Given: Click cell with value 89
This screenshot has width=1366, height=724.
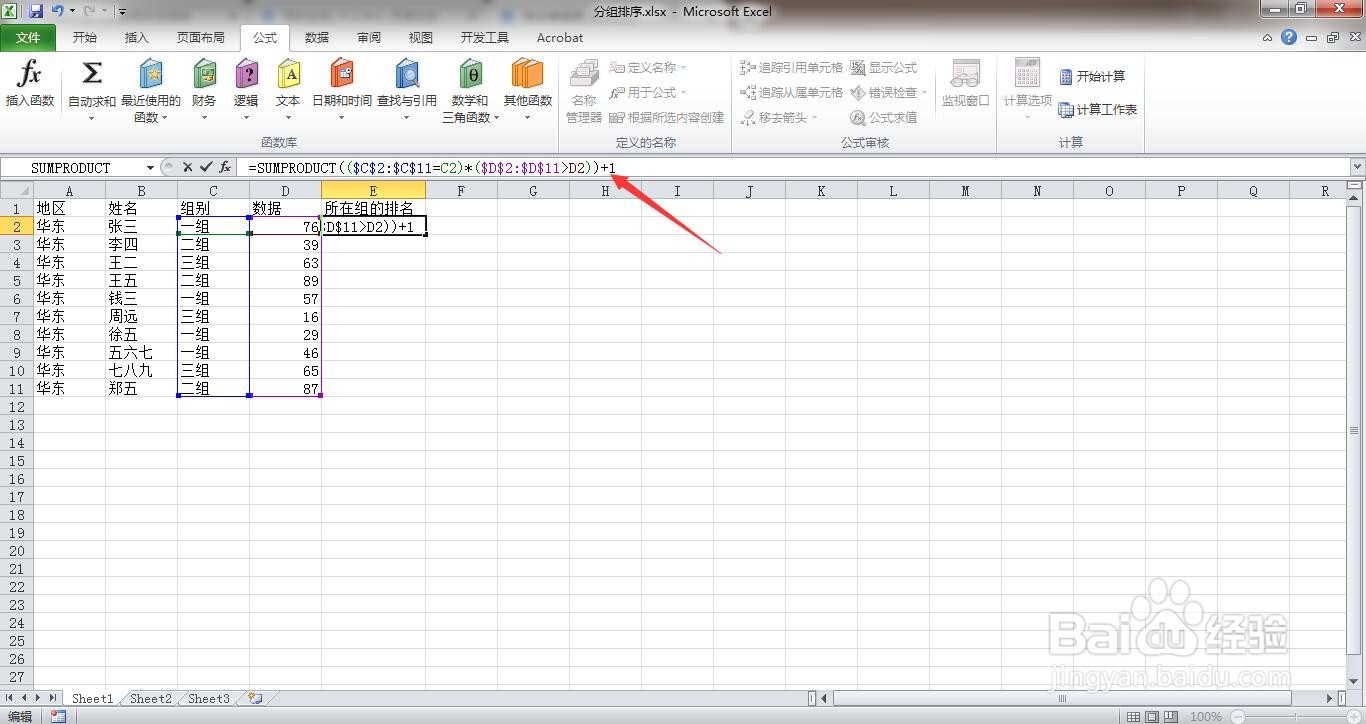Looking at the screenshot, I should pyautogui.click(x=285, y=281).
